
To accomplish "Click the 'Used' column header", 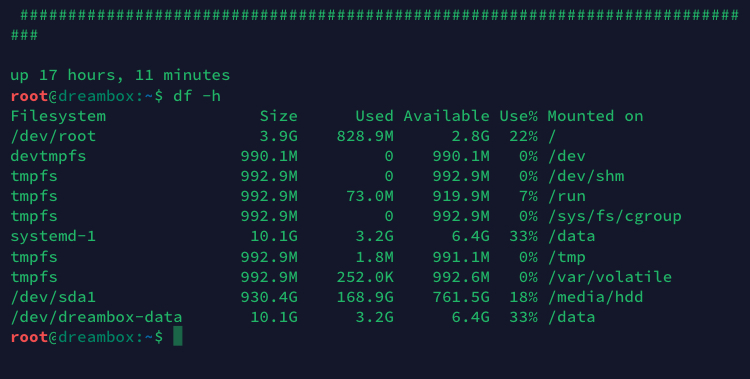I will click(374, 116).
